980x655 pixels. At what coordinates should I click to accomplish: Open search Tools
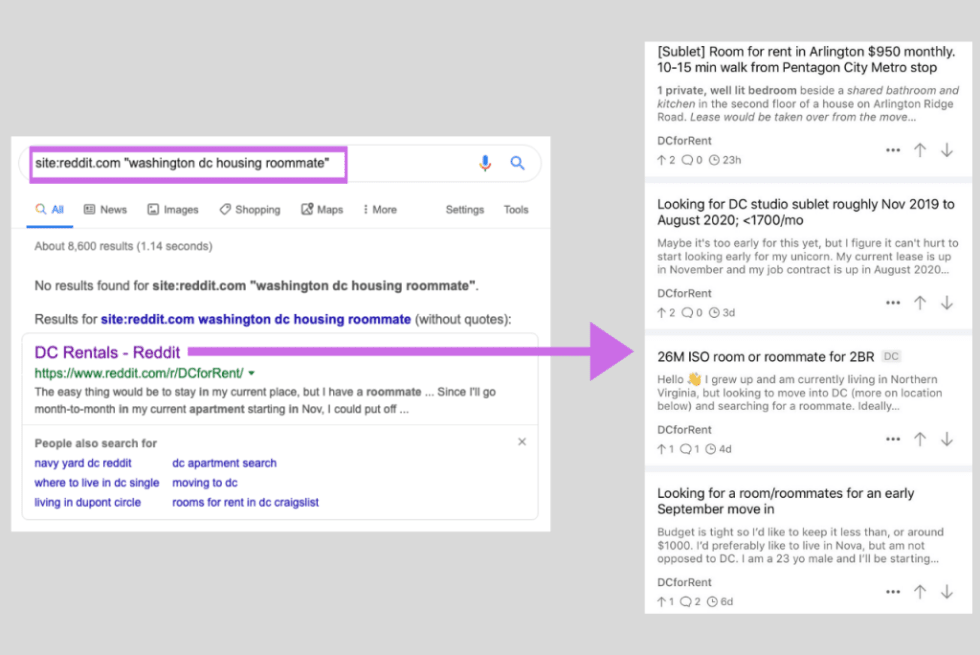tap(516, 210)
